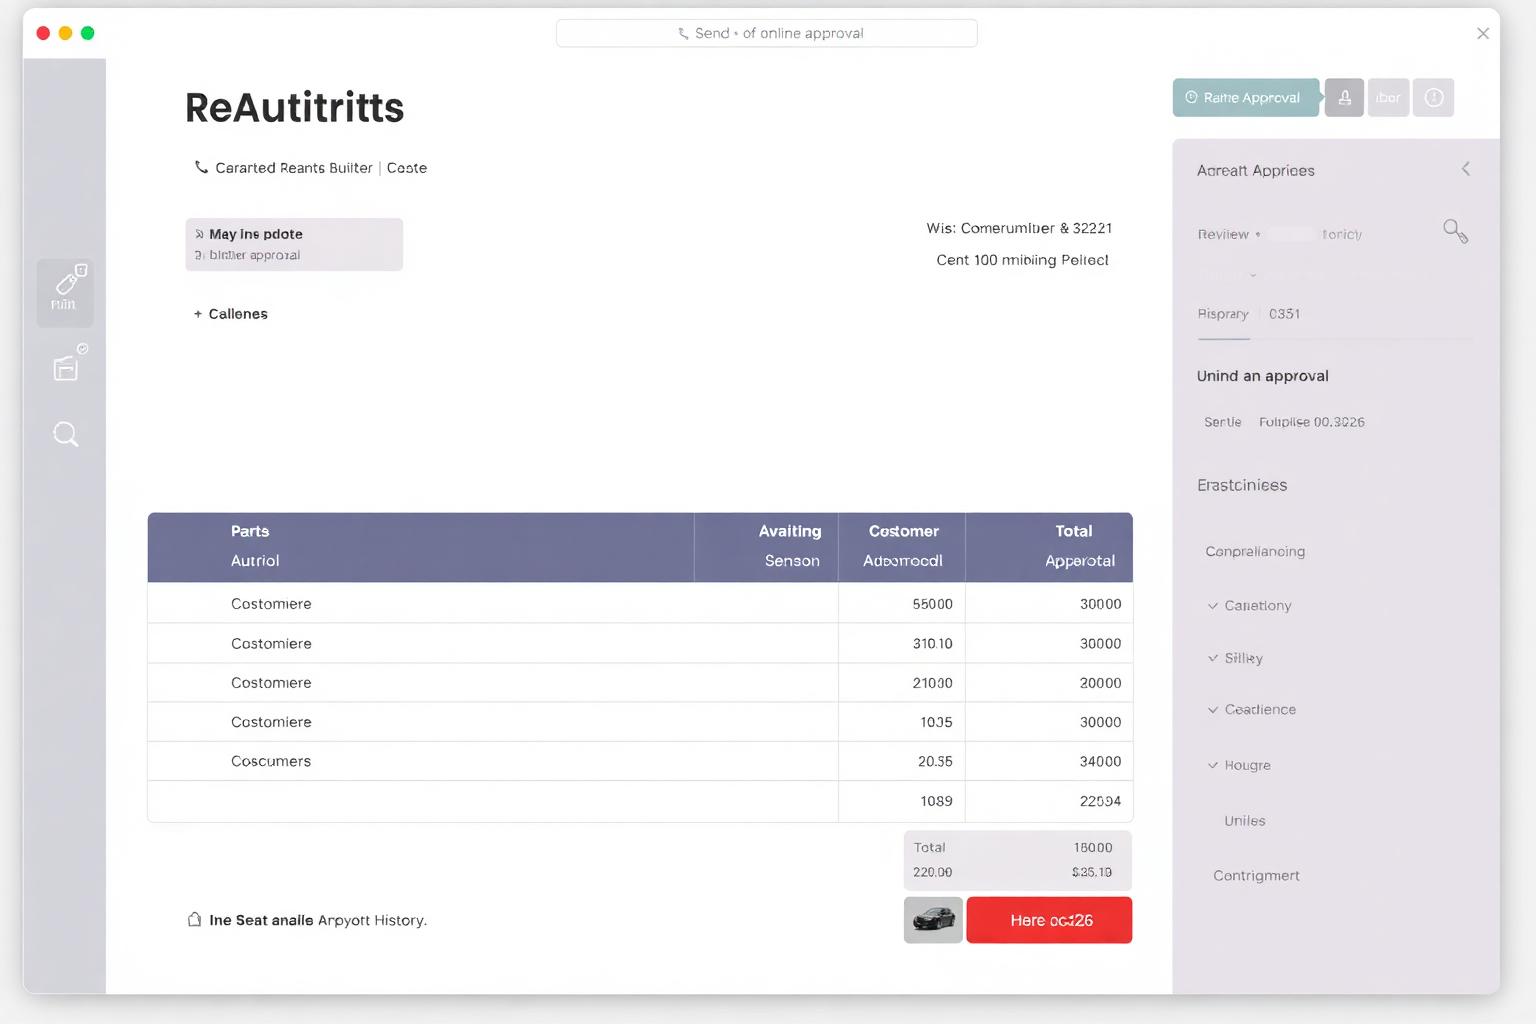1536x1024 pixels.
Task: Click the Costomer column header
Action: 903,531
